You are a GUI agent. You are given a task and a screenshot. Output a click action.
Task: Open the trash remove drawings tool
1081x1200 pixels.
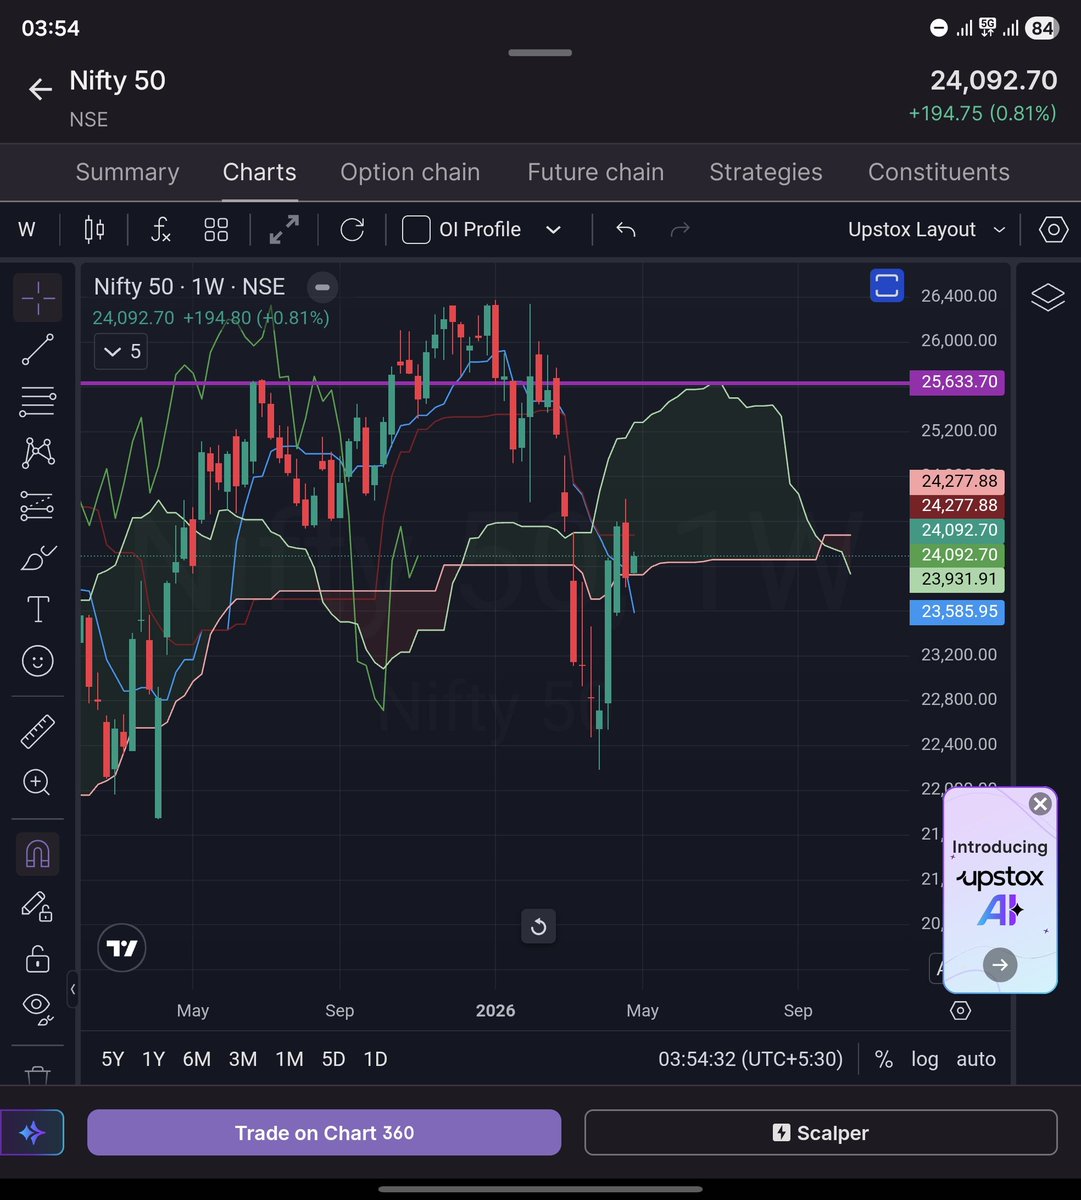click(x=38, y=1075)
